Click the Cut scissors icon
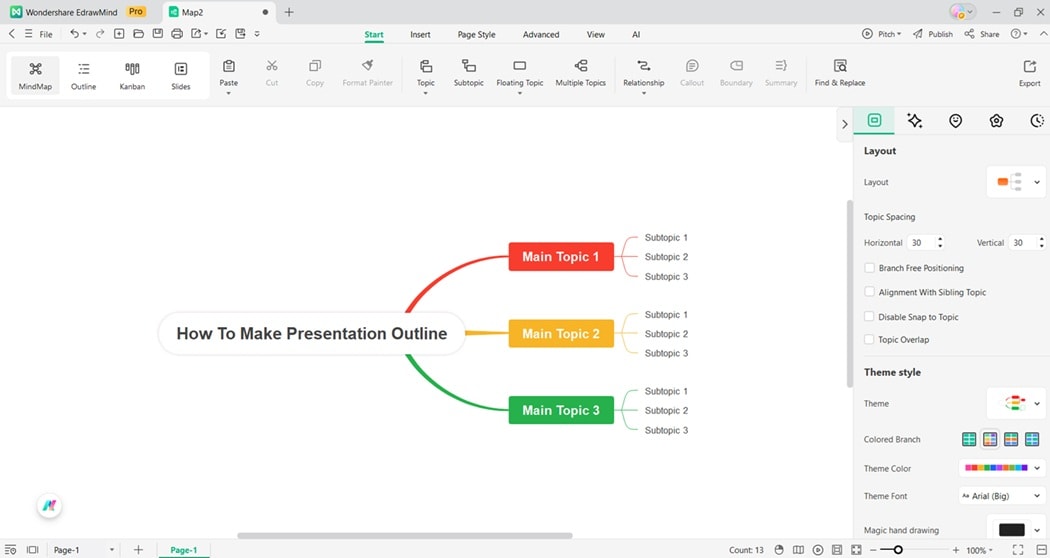The image size is (1050, 558). pyautogui.click(x=271, y=66)
